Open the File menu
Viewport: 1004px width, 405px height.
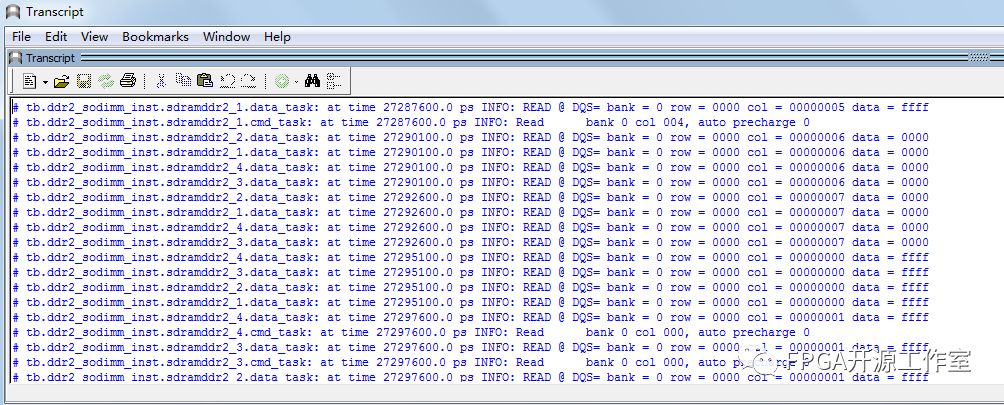(21, 37)
